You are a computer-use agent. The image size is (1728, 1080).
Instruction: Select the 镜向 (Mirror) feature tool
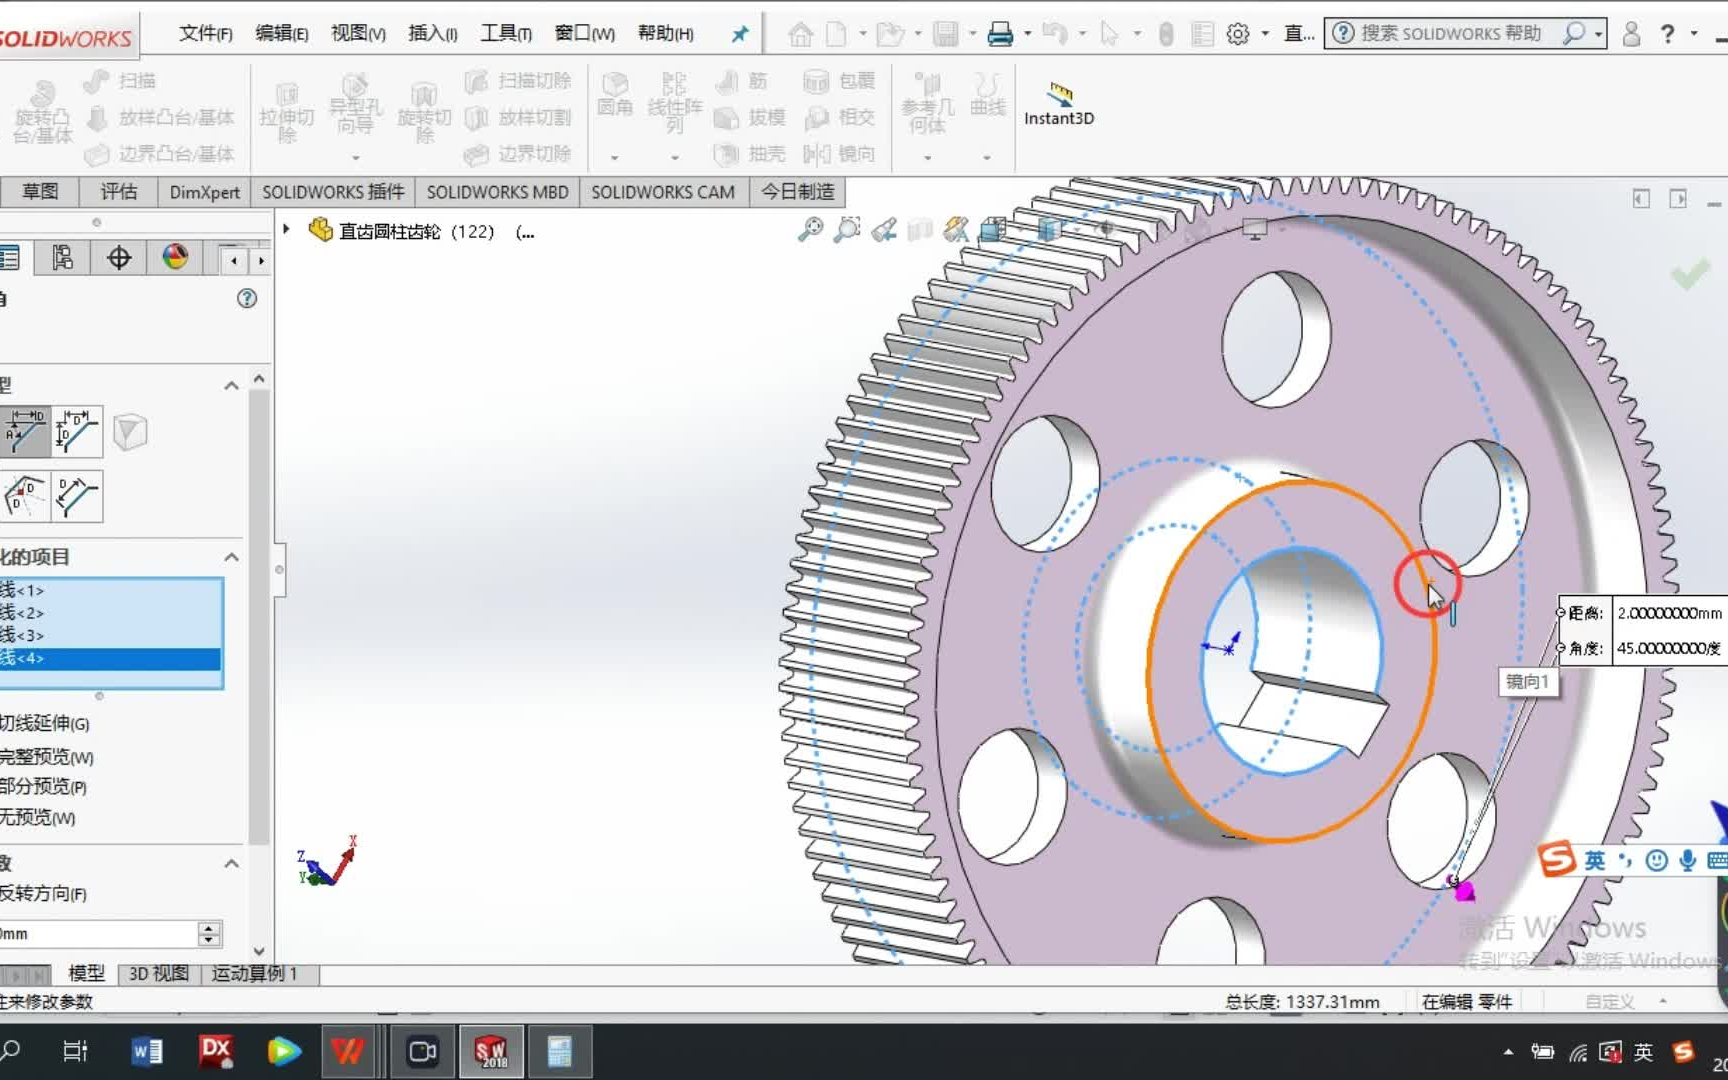[839, 153]
